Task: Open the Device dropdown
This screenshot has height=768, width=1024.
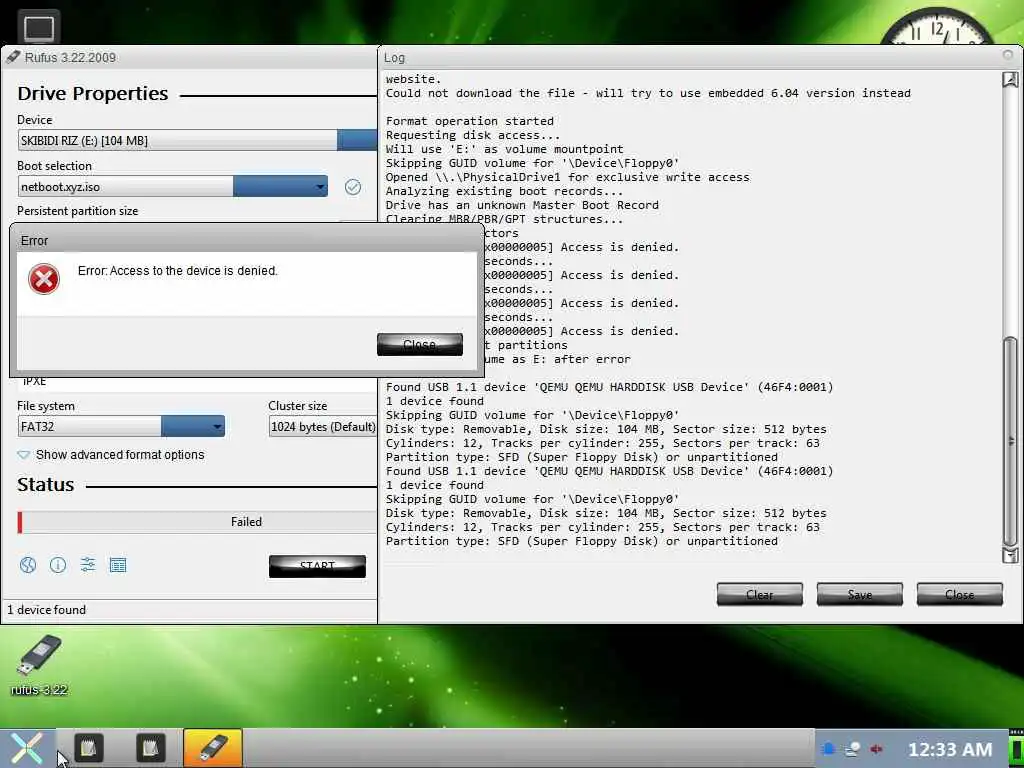Action: point(197,140)
